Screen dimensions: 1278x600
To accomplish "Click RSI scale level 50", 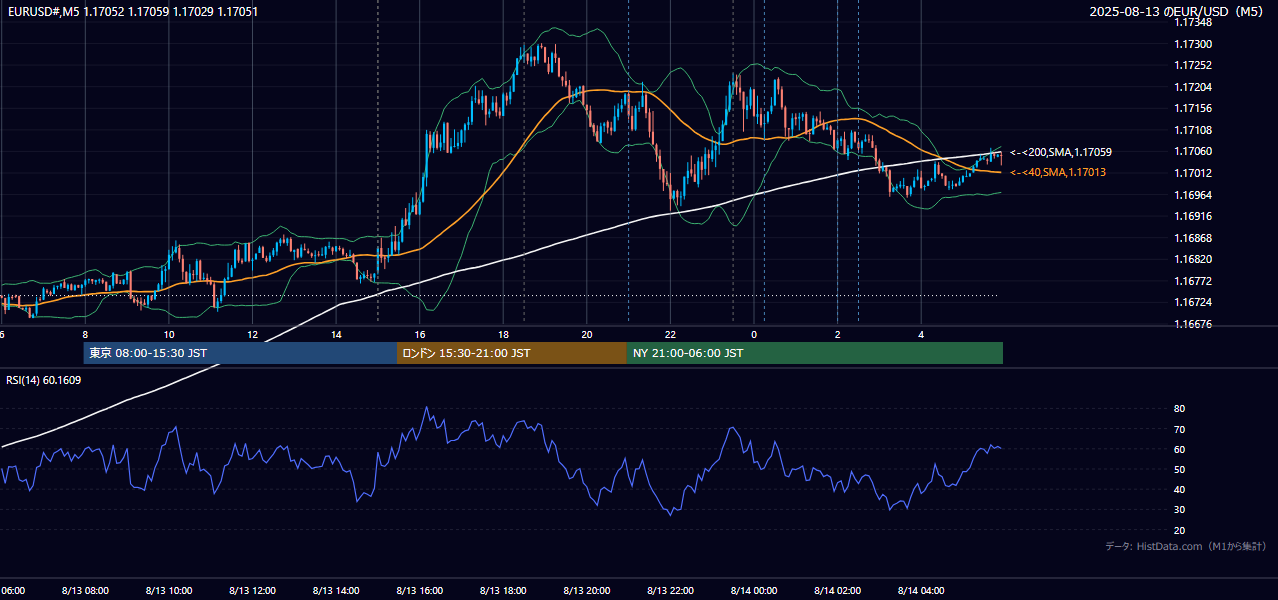I will [x=1179, y=469].
